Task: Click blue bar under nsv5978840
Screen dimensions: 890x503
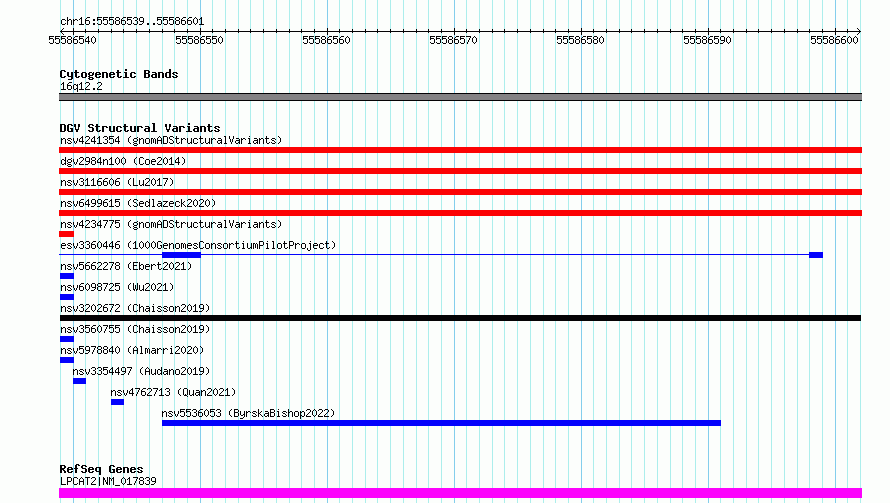Action: (66, 360)
